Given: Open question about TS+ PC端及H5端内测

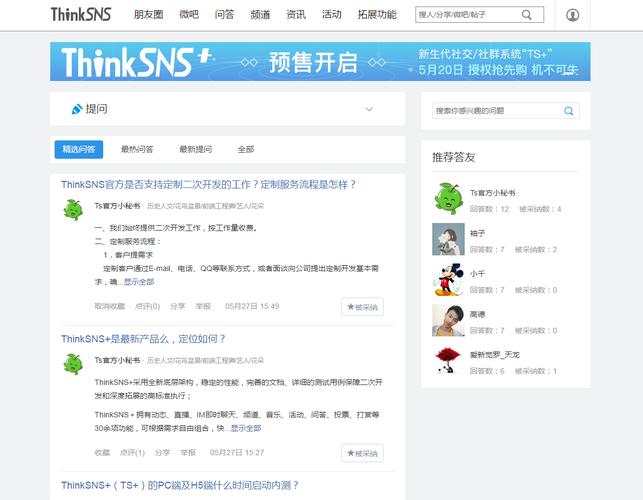Looking at the screenshot, I should pyautogui.click(x=180, y=485).
